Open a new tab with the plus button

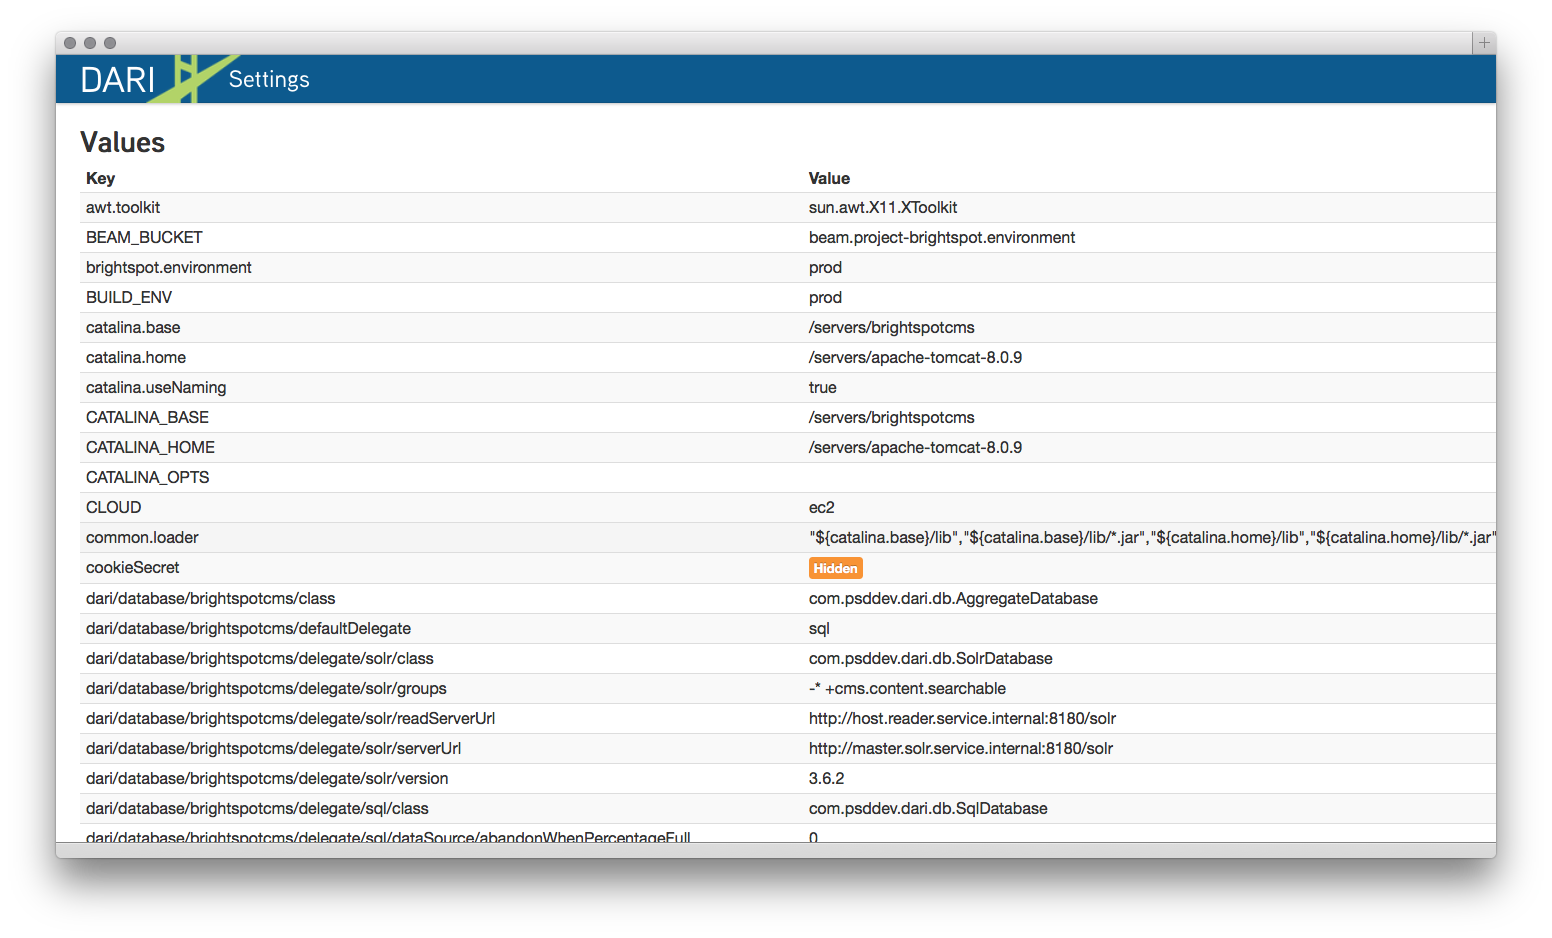(1484, 43)
